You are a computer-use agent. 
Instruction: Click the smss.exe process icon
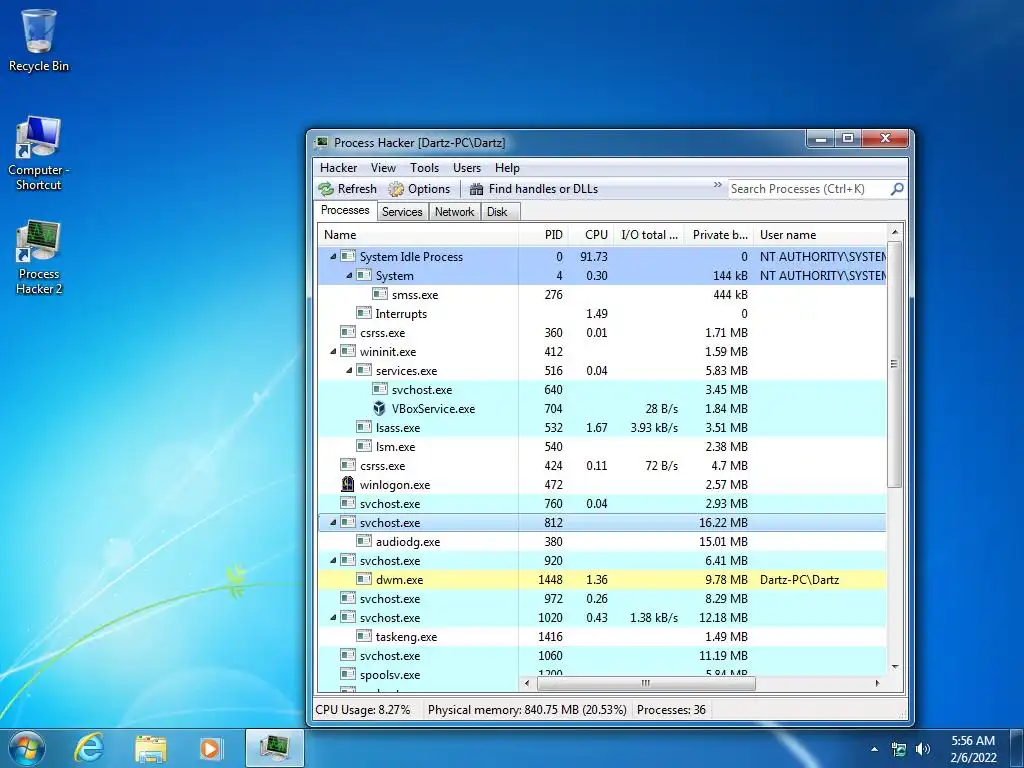point(379,295)
